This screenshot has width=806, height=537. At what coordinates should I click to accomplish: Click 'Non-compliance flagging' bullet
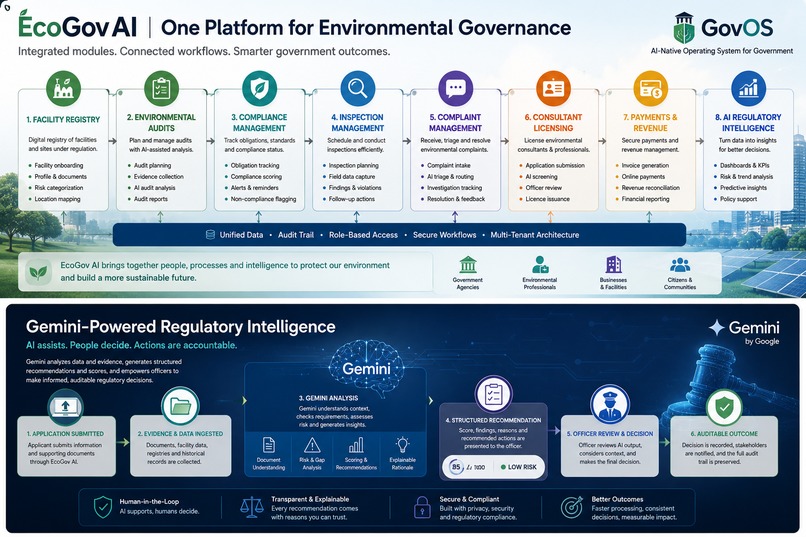tap(263, 199)
